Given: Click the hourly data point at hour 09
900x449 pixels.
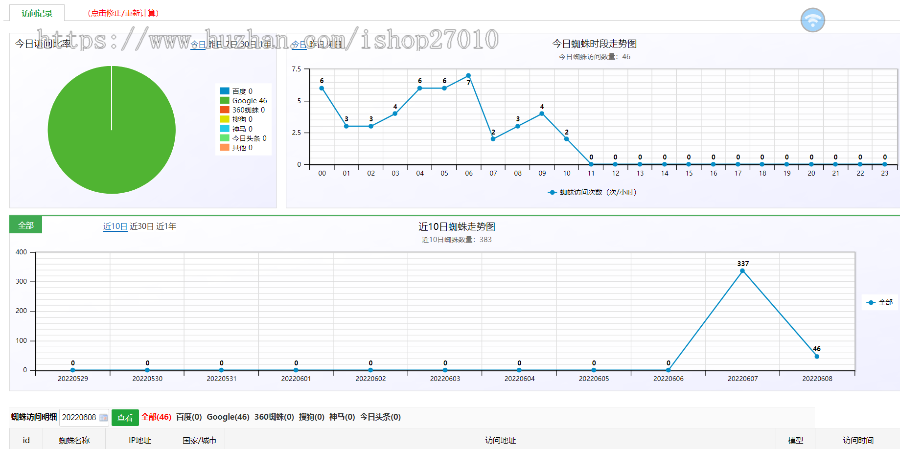Looking at the screenshot, I should (542, 113).
